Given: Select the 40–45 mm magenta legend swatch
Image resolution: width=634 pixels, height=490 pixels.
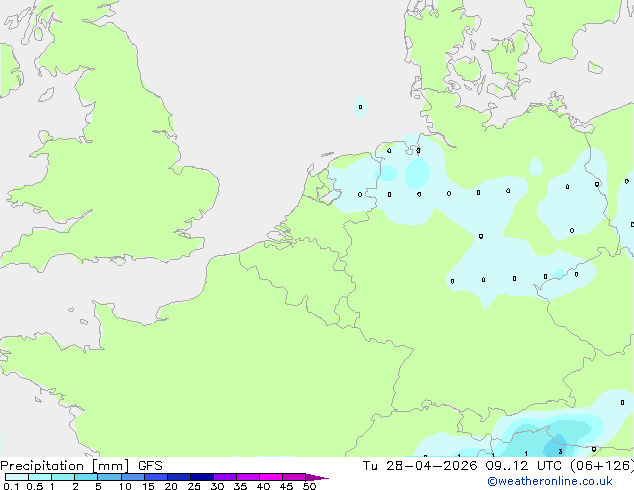Looking at the screenshot, I should pos(271,477).
